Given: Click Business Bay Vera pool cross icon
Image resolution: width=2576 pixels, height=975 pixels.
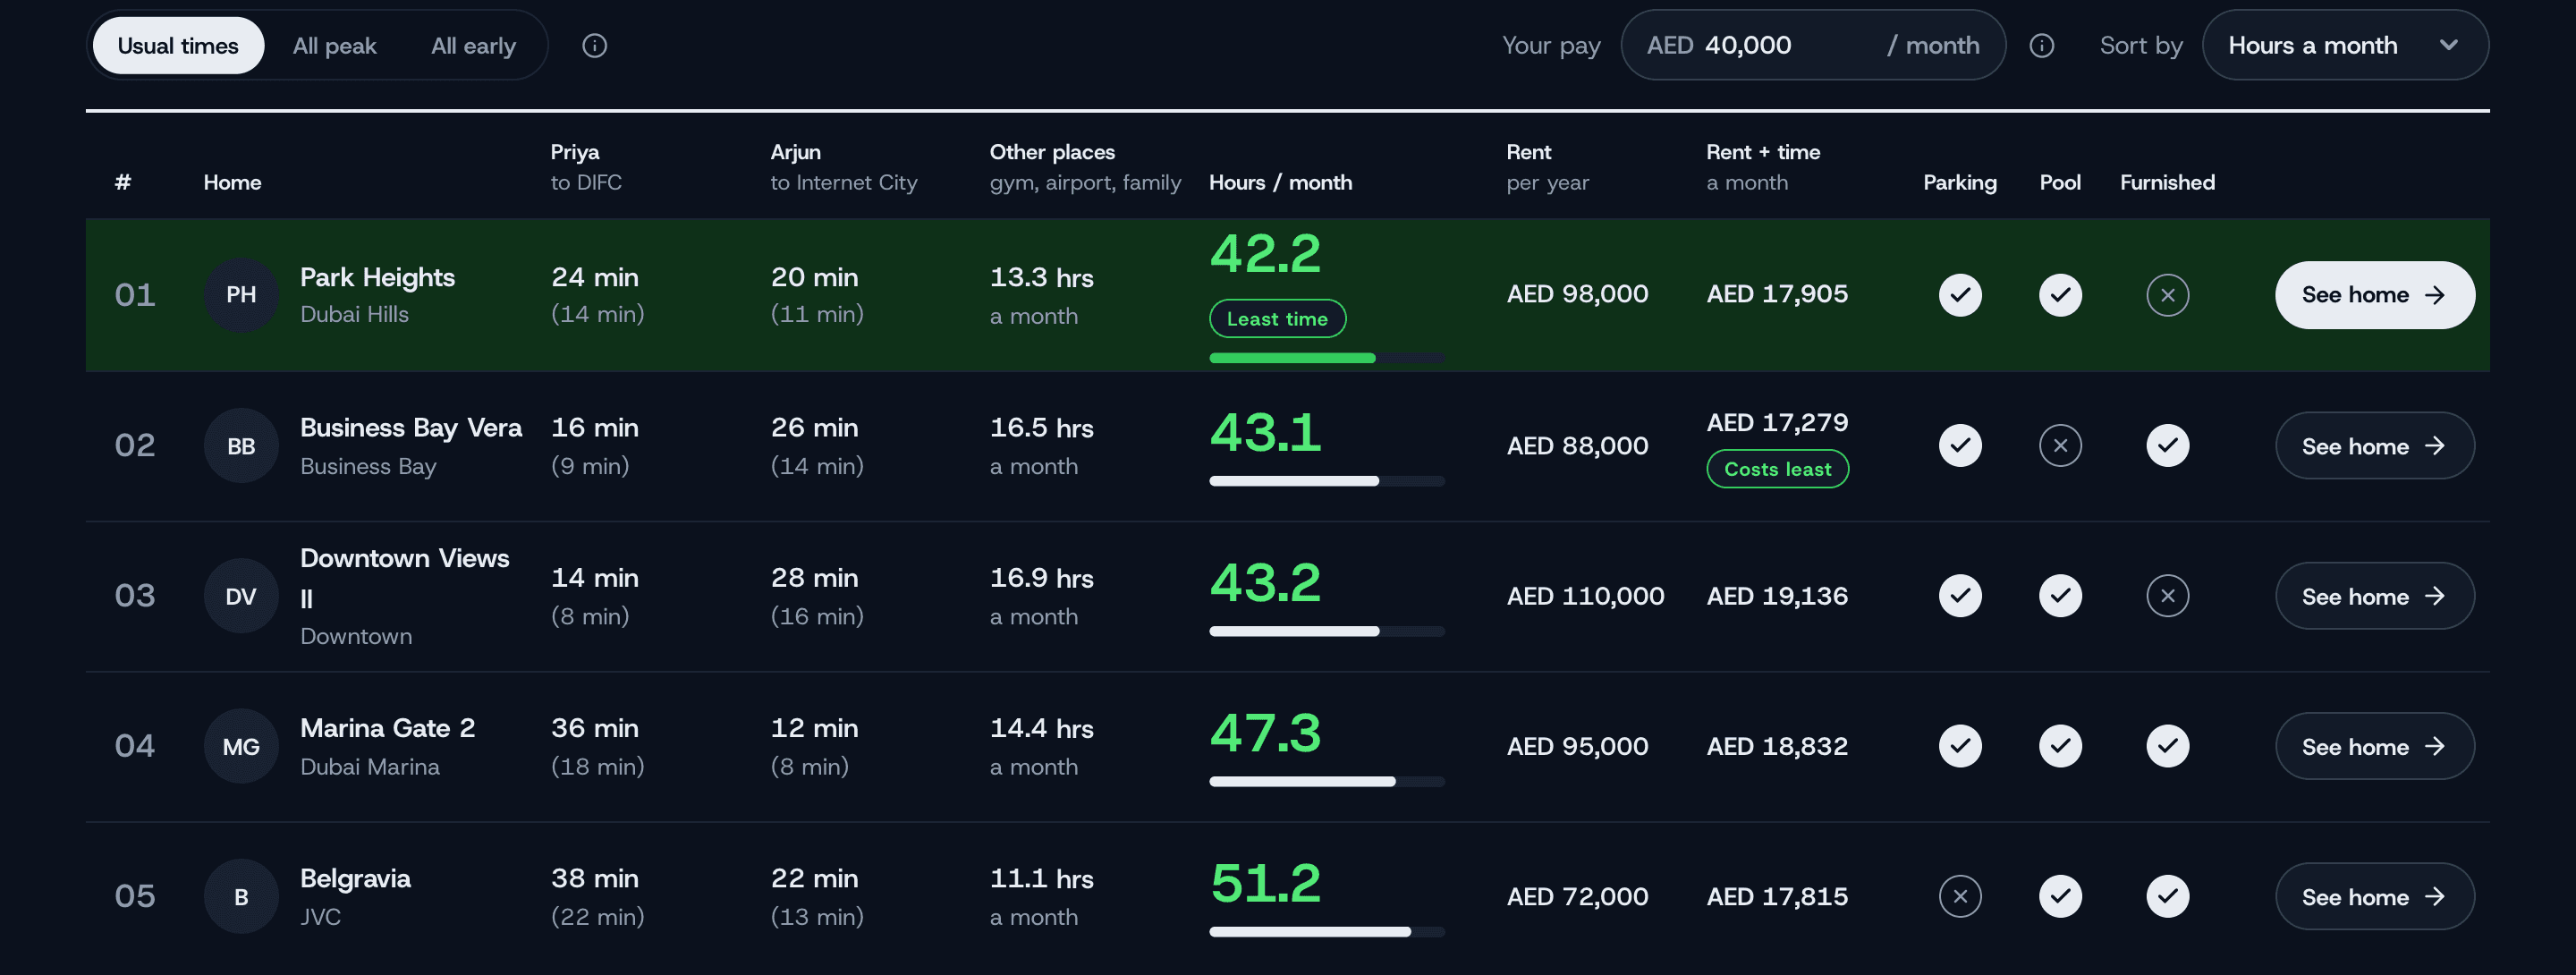Looking at the screenshot, I should (x=2060, y=446).
